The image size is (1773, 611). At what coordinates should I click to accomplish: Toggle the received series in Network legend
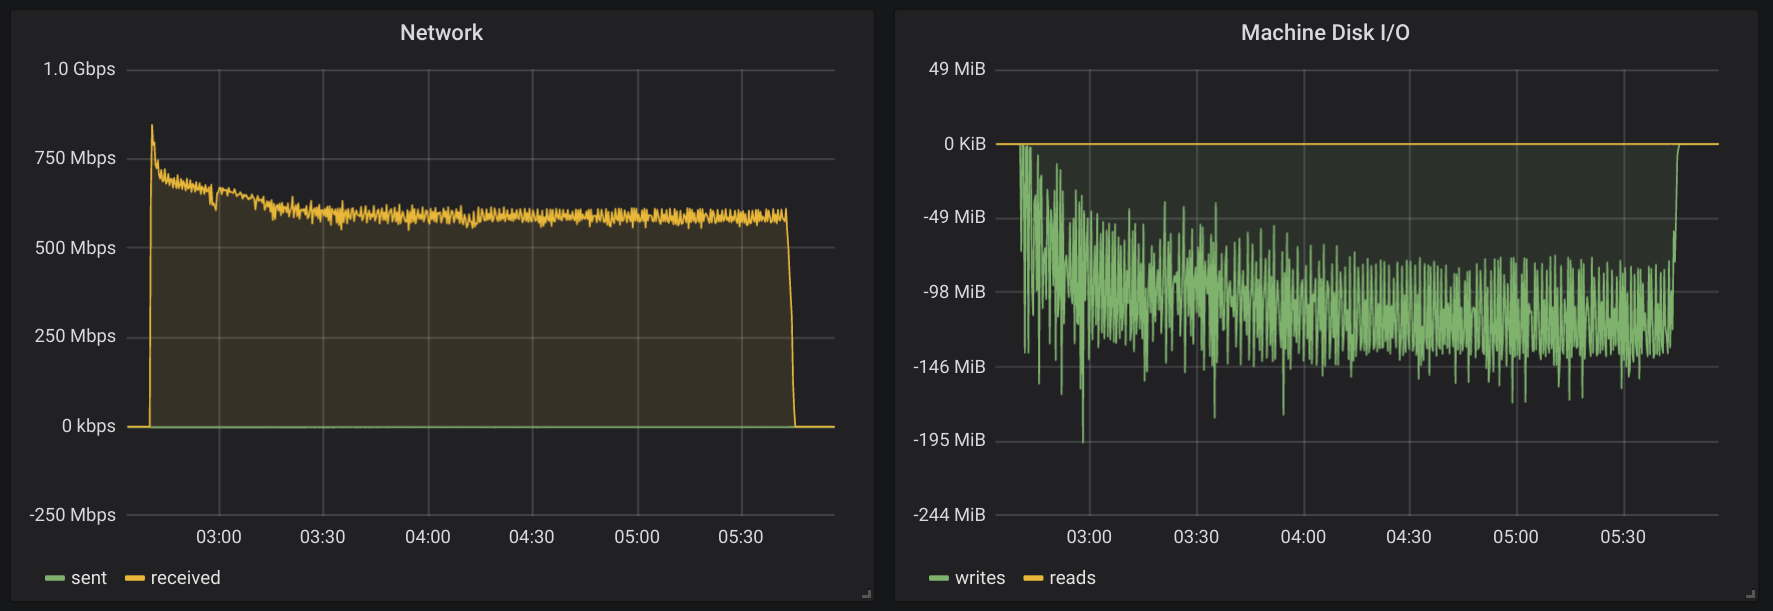(185, 578)
